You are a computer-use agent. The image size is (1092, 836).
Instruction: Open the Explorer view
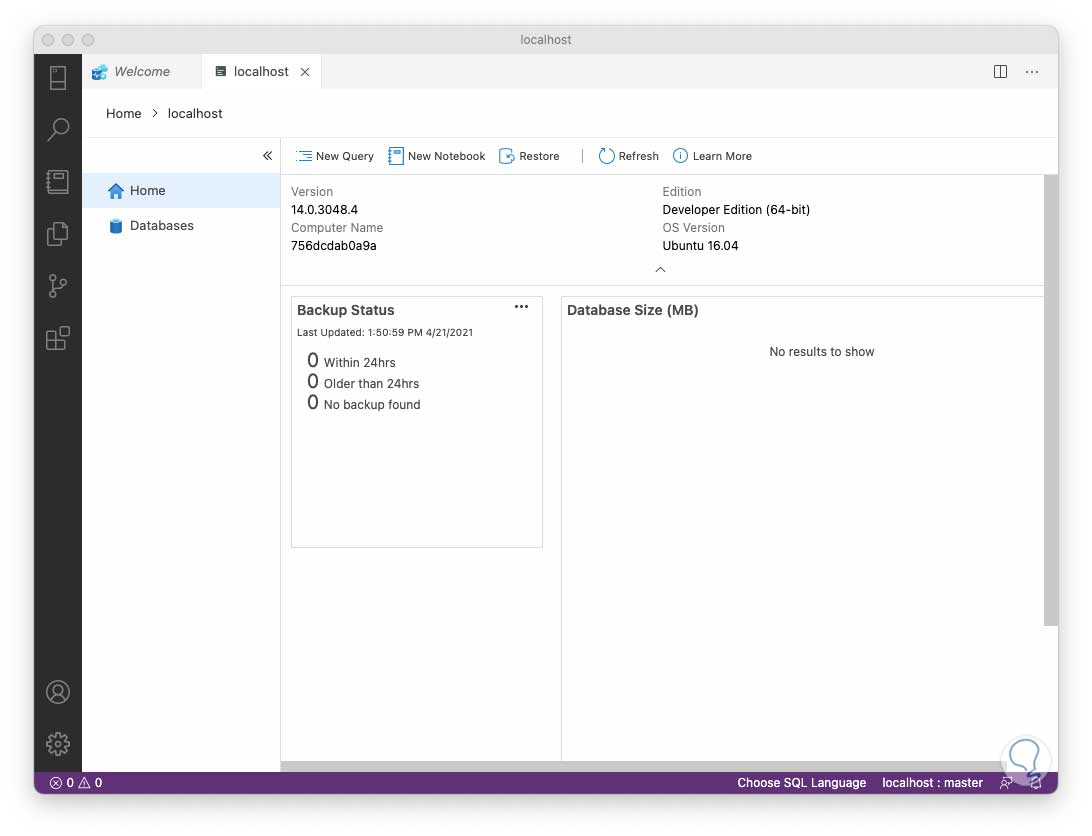pos(57,233)
